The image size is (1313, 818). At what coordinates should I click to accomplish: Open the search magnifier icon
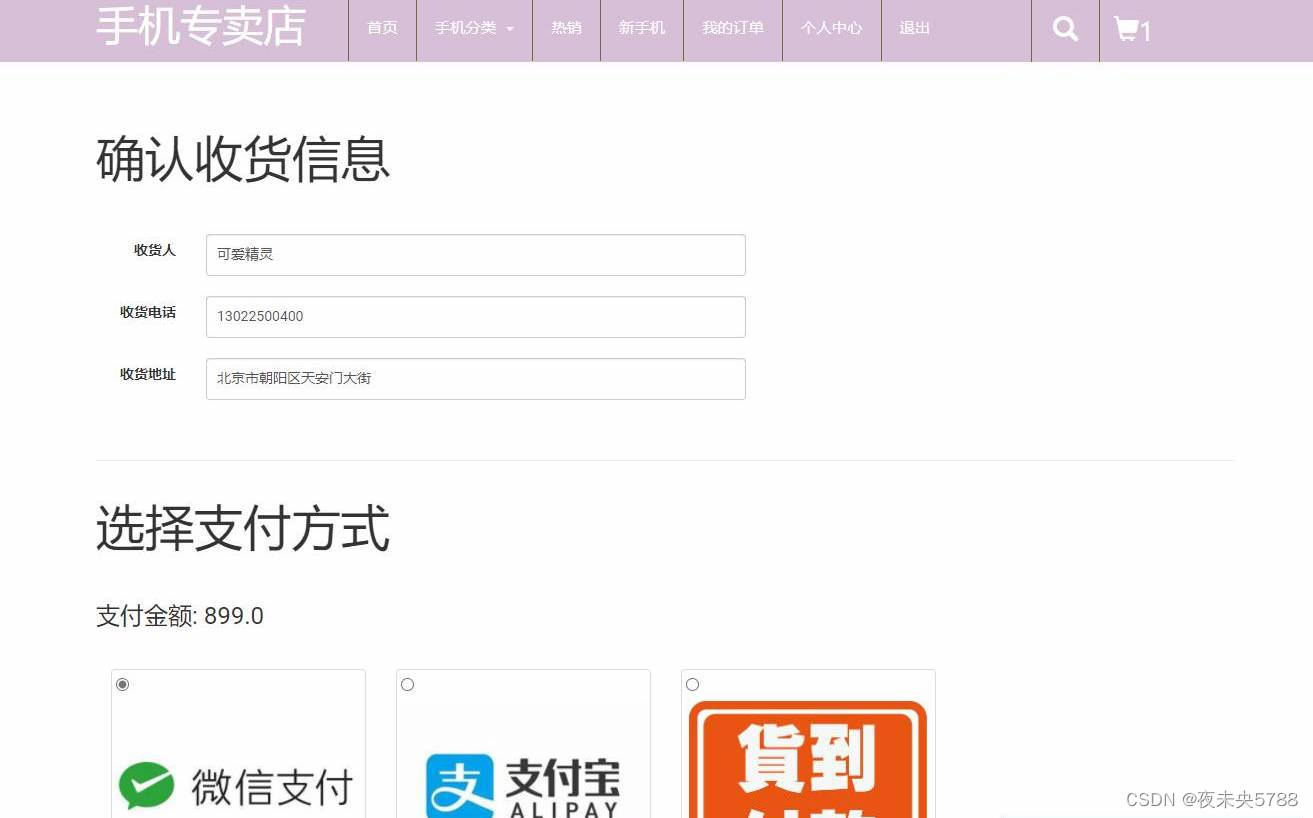click(1065, 29)
